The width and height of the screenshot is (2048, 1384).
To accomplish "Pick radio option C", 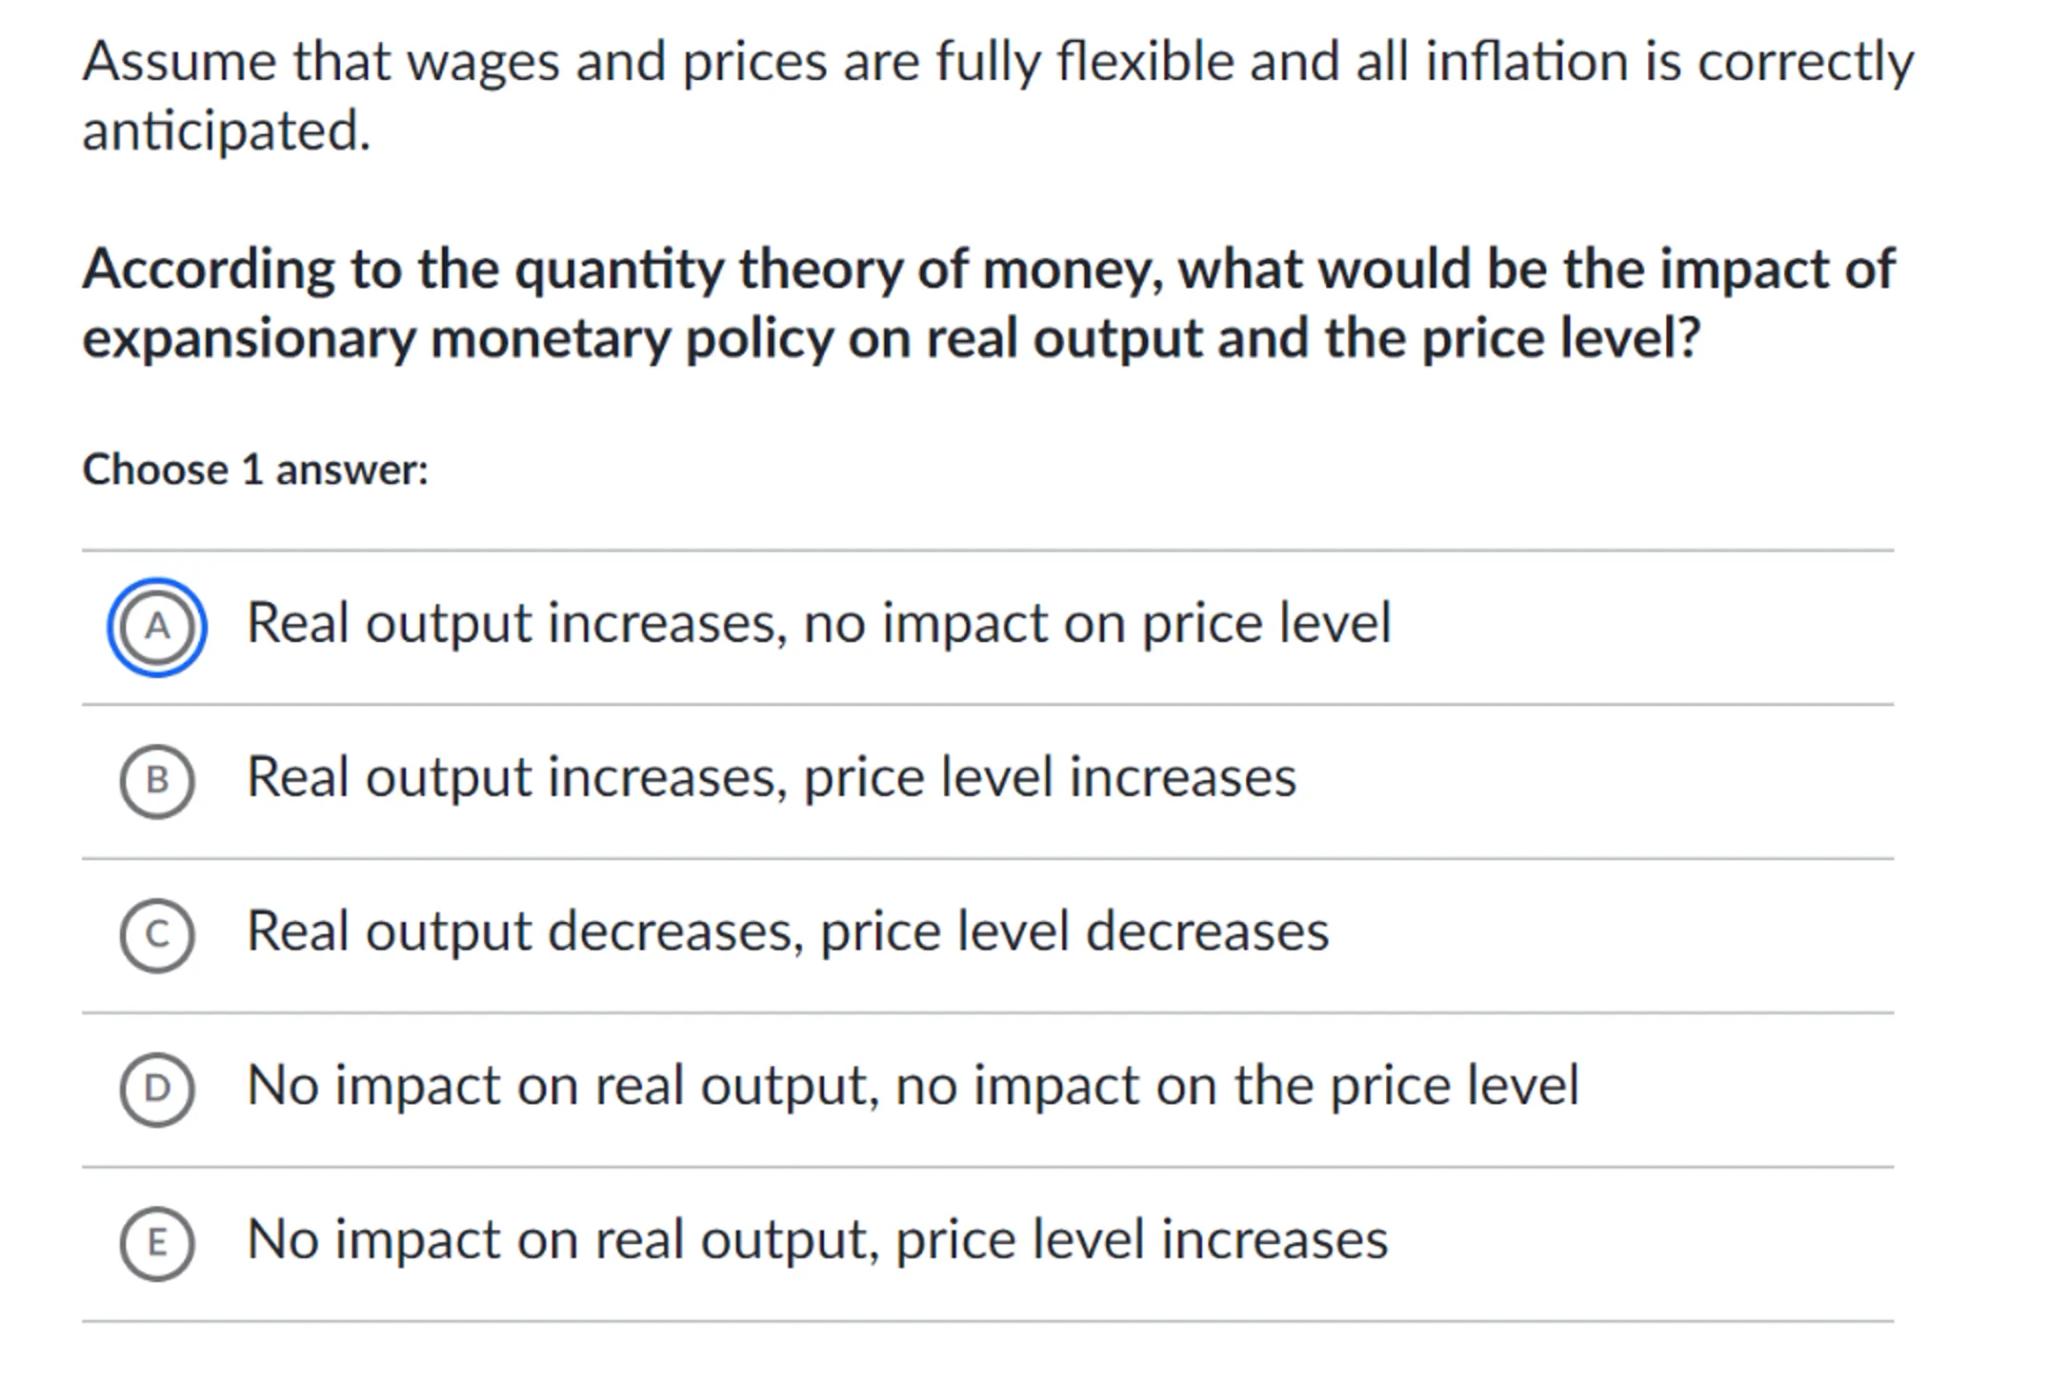I will (x=157, y=935).
